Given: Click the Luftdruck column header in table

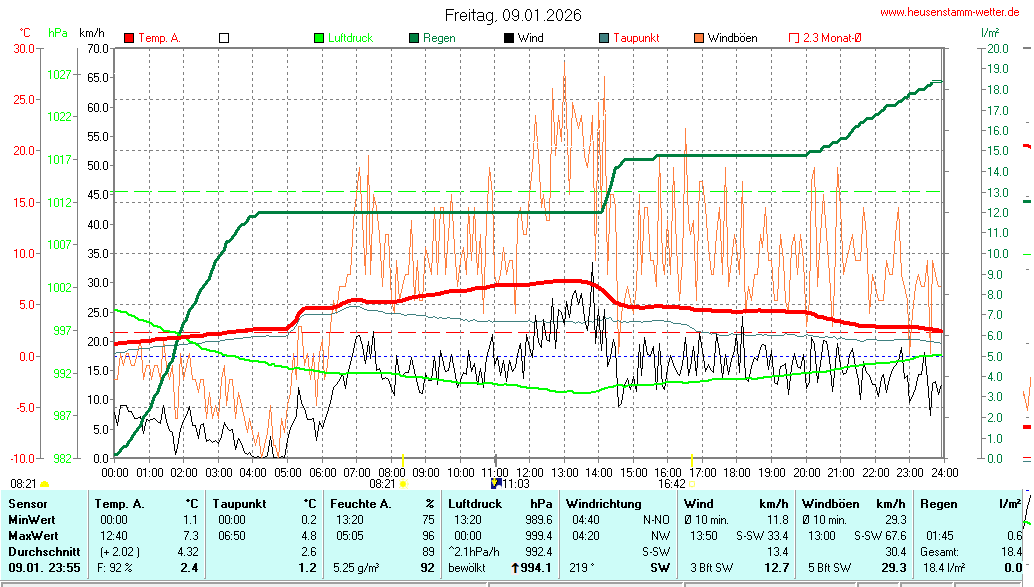Looking at the screenshot, I should (475, 504).
